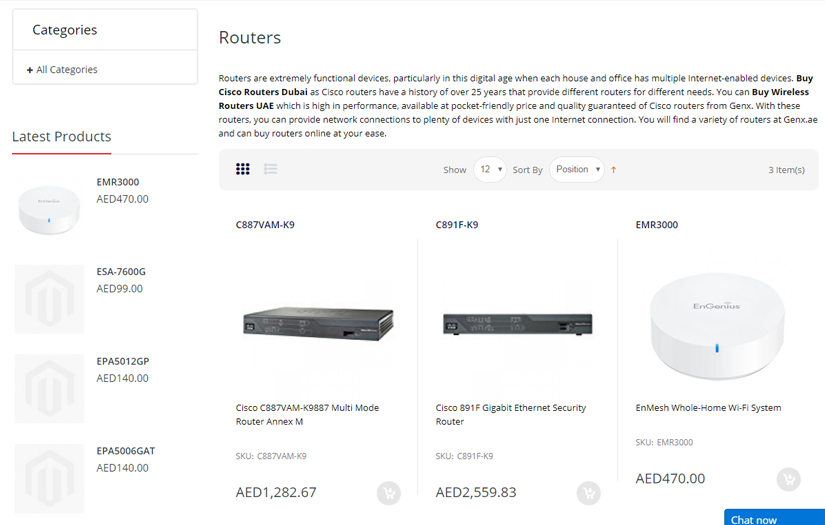
Task: Open EMR3000 product title in grid
Action: [657, 225]
